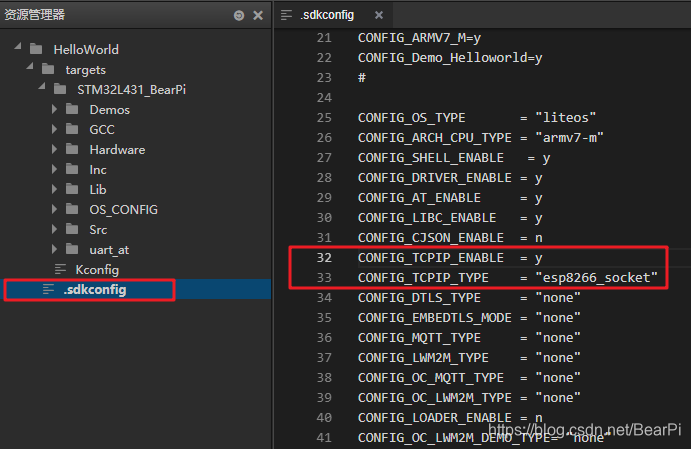691x449 pixels.
Task: Click the 资源管理器 panel title
Action: coord(34,15)
